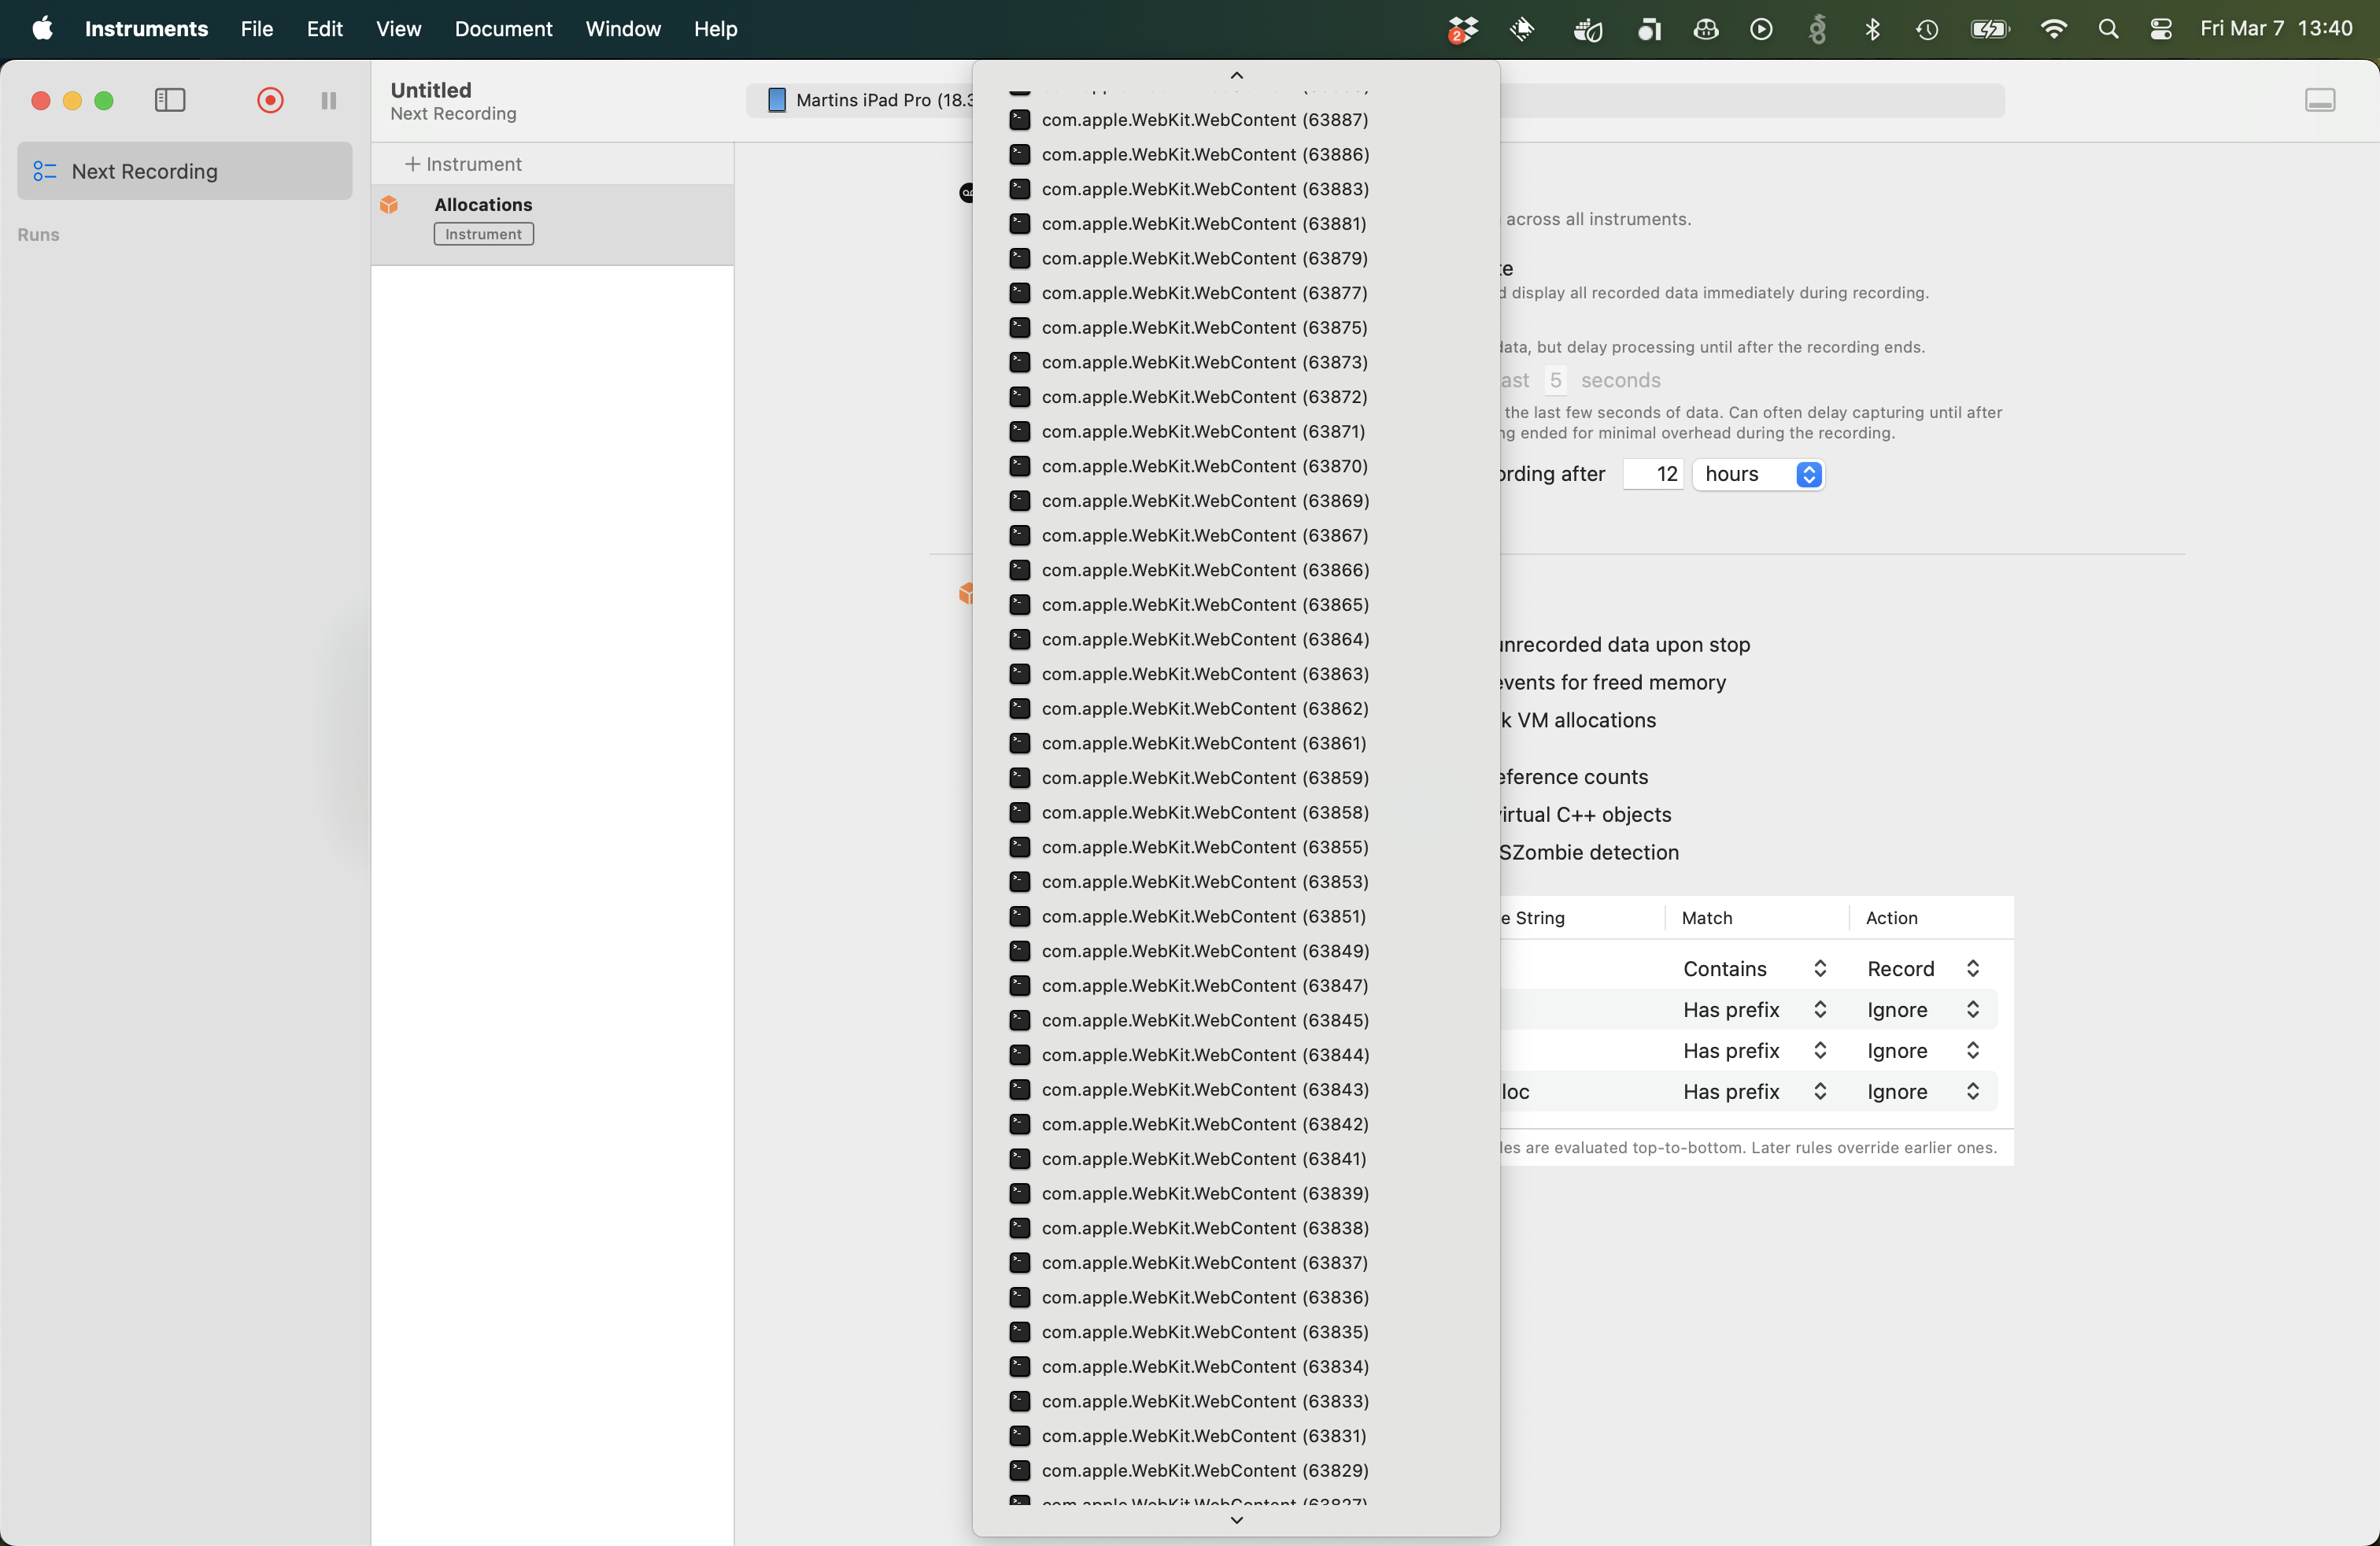Pick com.apple.WebKit.WebContent (63871)

point(1236,431)
